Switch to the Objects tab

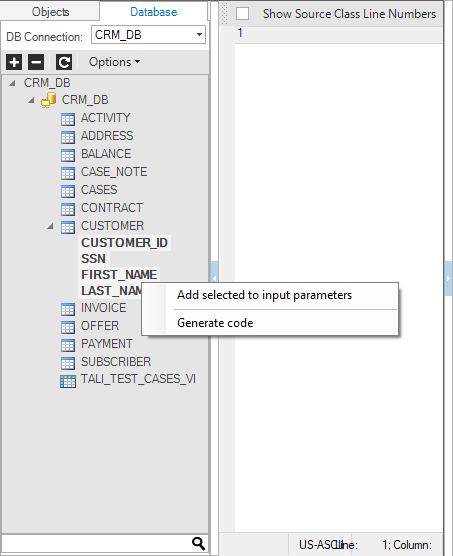click(x=50, y=12)
